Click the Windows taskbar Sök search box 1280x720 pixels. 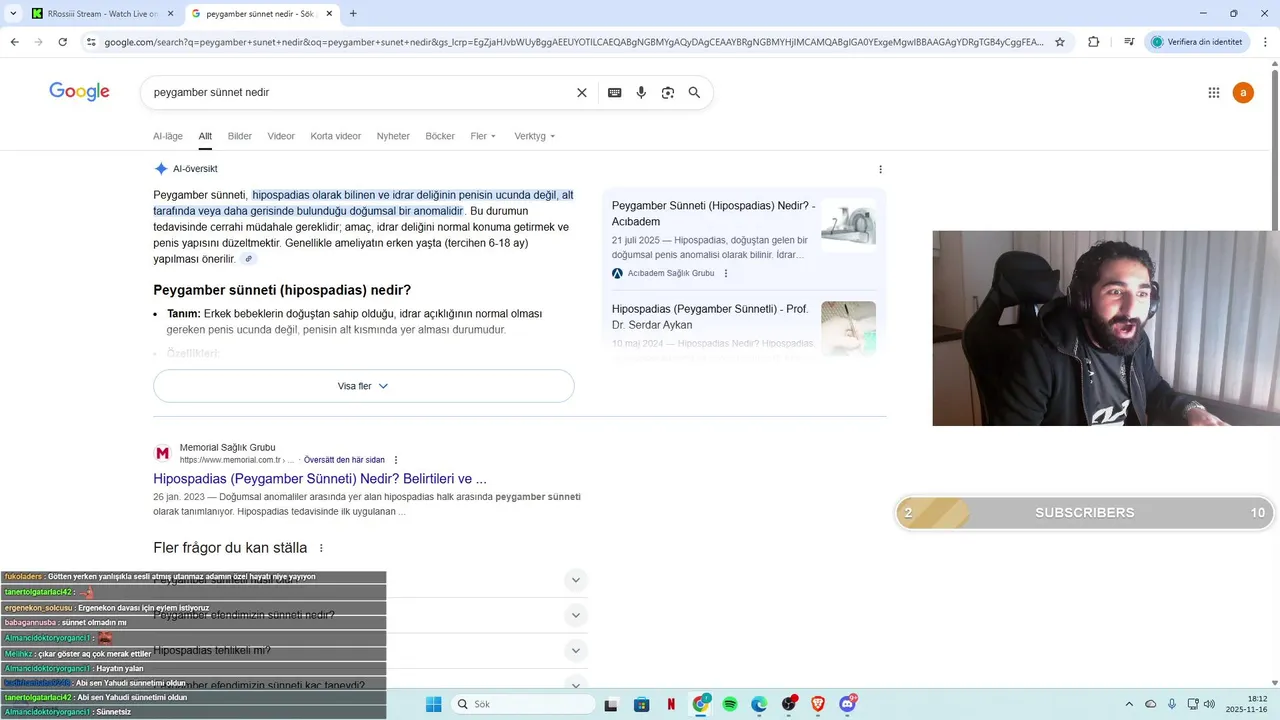point(523,704)
